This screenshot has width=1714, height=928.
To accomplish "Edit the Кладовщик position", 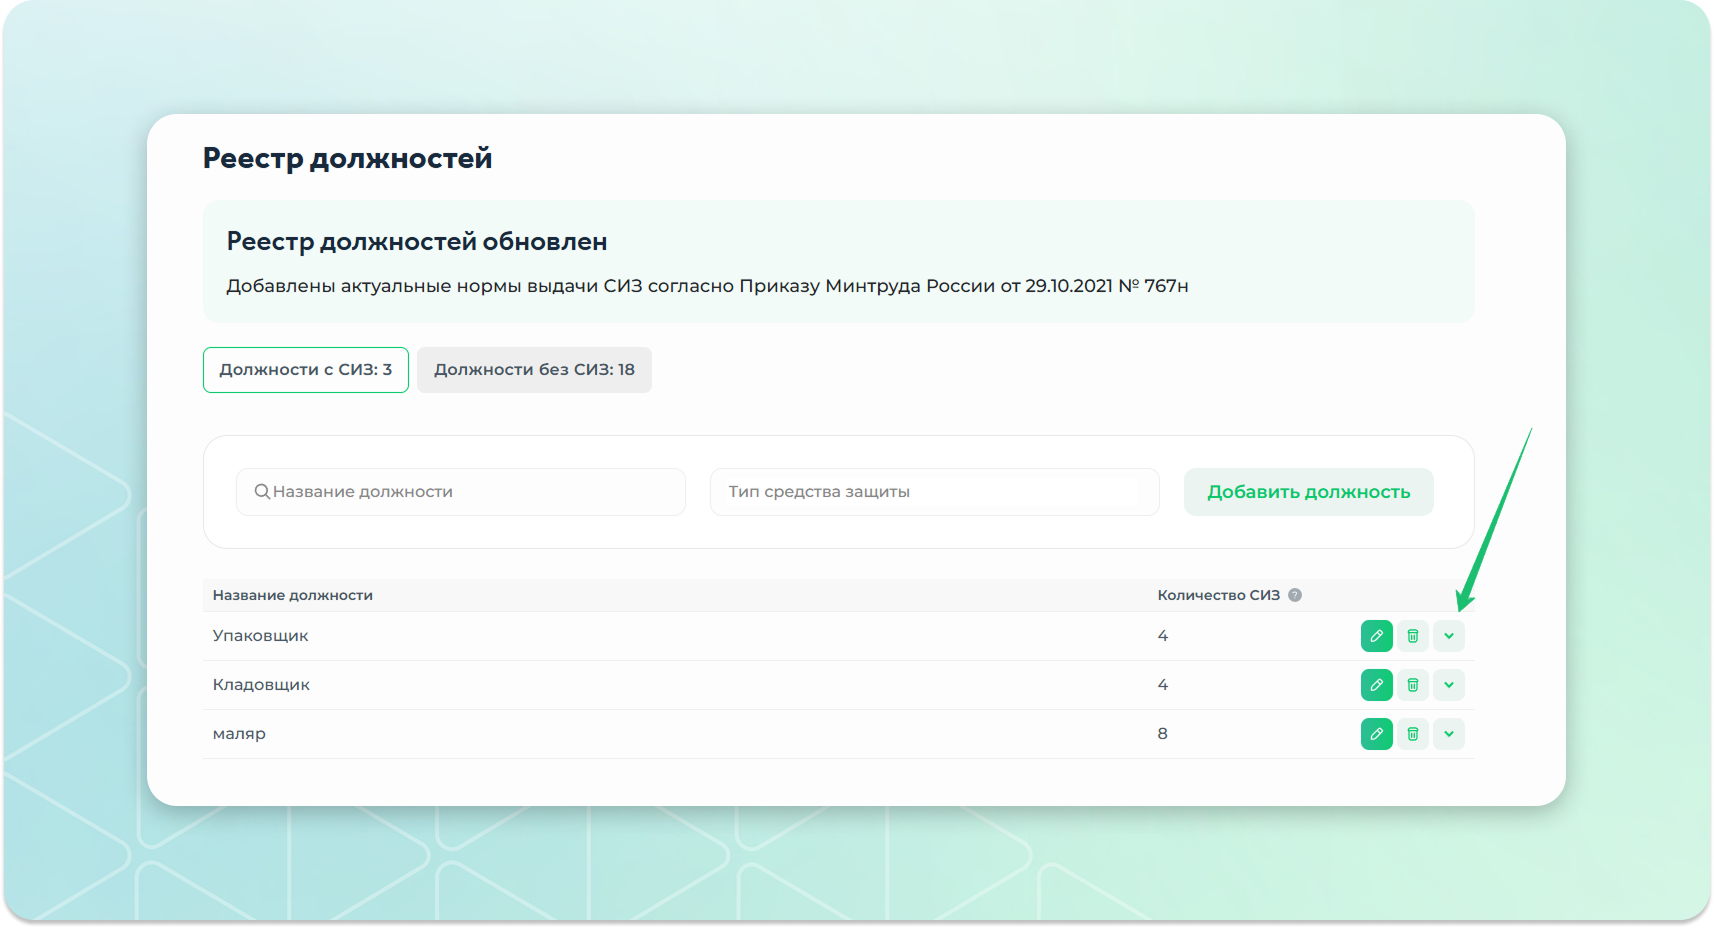I will tap(1376, 685).
